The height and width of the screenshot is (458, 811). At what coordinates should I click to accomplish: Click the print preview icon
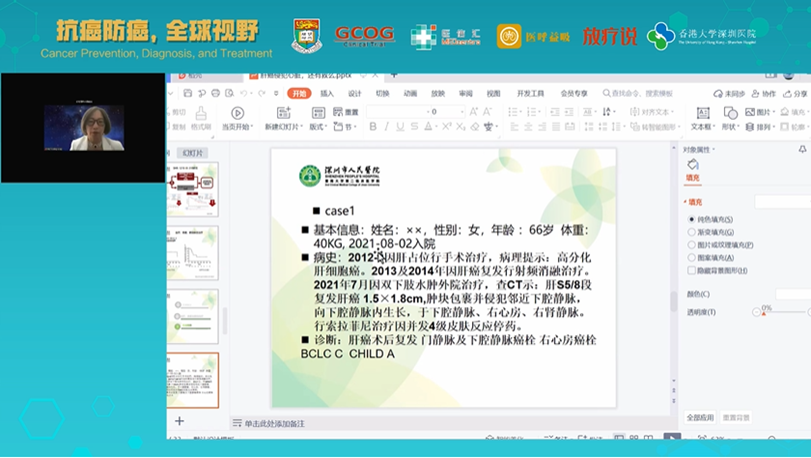[x=229, y=93]
